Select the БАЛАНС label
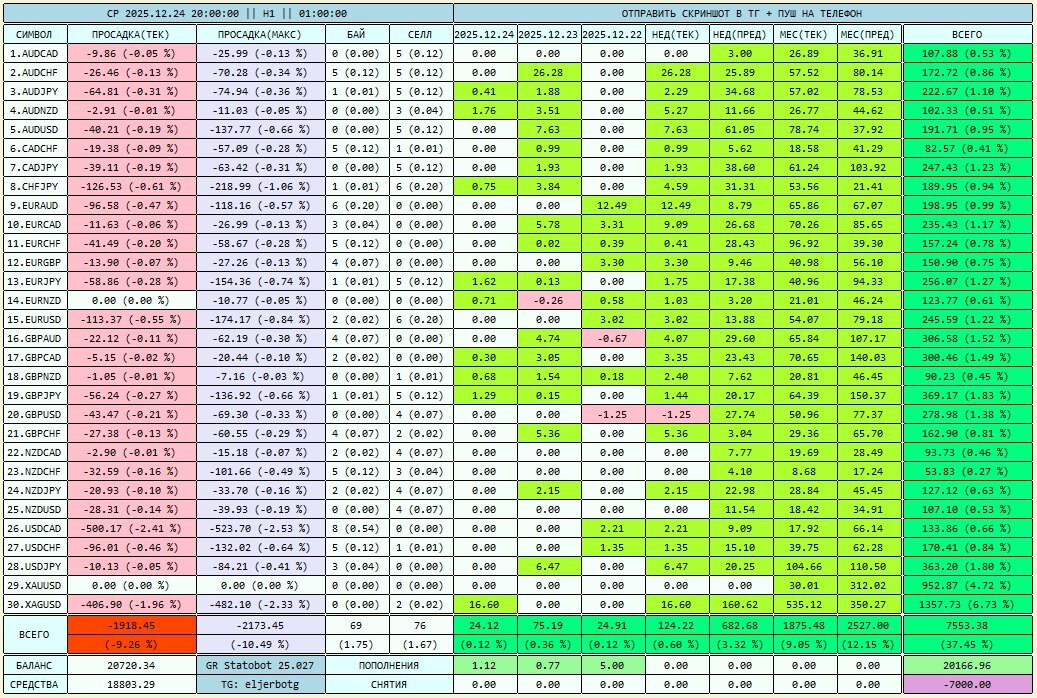Viewport: 1037px width, 698px height. (x=34, y=666)
